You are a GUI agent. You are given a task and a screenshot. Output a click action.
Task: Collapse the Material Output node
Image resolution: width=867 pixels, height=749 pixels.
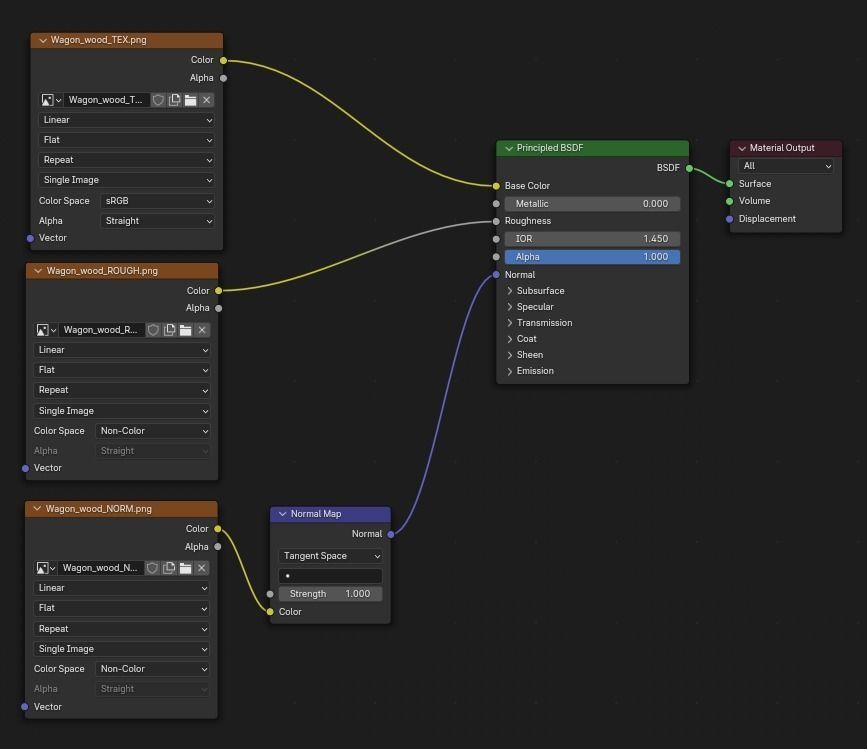click(x=742, y=148)
